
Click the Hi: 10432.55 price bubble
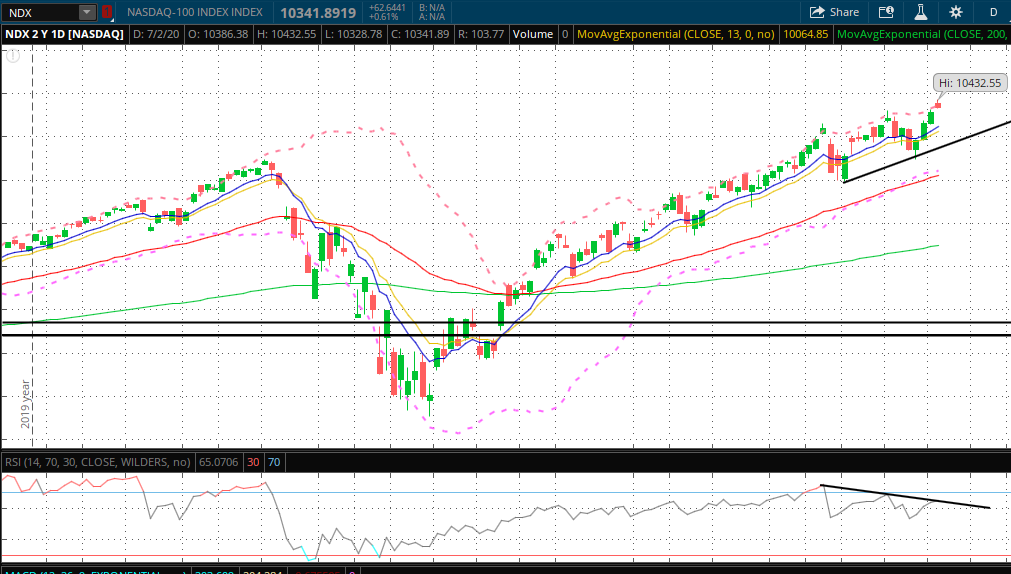coord(970,83)
